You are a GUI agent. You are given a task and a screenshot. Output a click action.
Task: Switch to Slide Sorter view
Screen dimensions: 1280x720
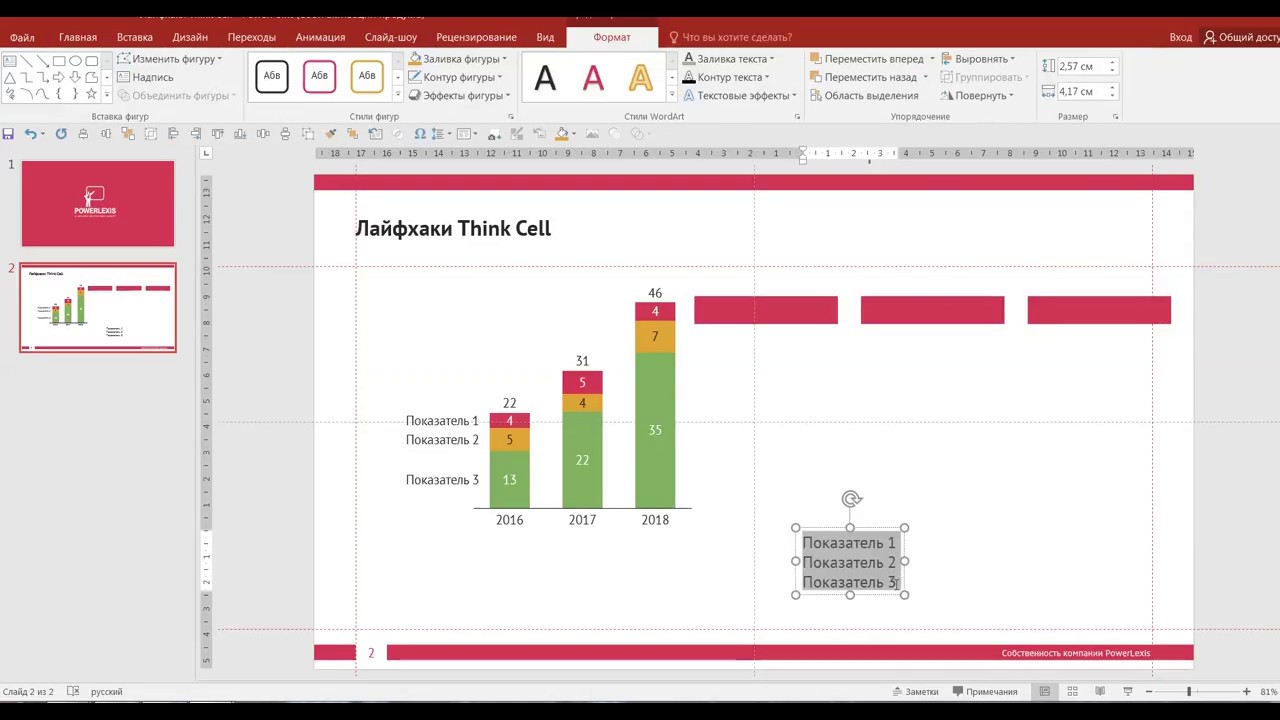[x=1072, y=692]
